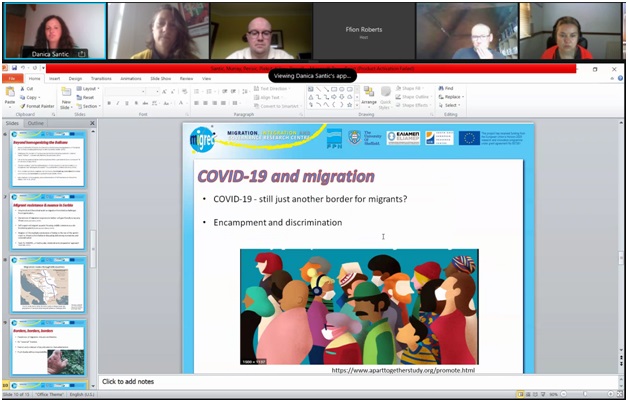Click Danica Santic's video tile

pos(54,31)
